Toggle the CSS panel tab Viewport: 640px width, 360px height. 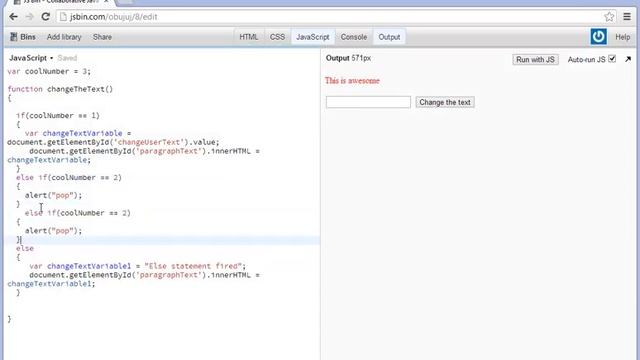coord(277,37)
